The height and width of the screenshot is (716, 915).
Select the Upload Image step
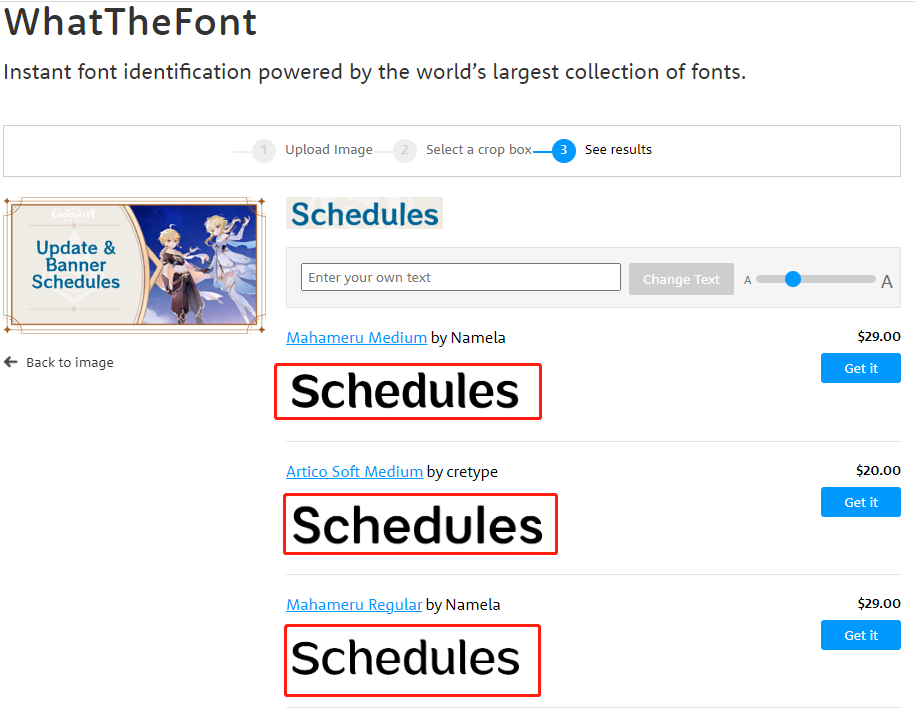tap(328, 150)
